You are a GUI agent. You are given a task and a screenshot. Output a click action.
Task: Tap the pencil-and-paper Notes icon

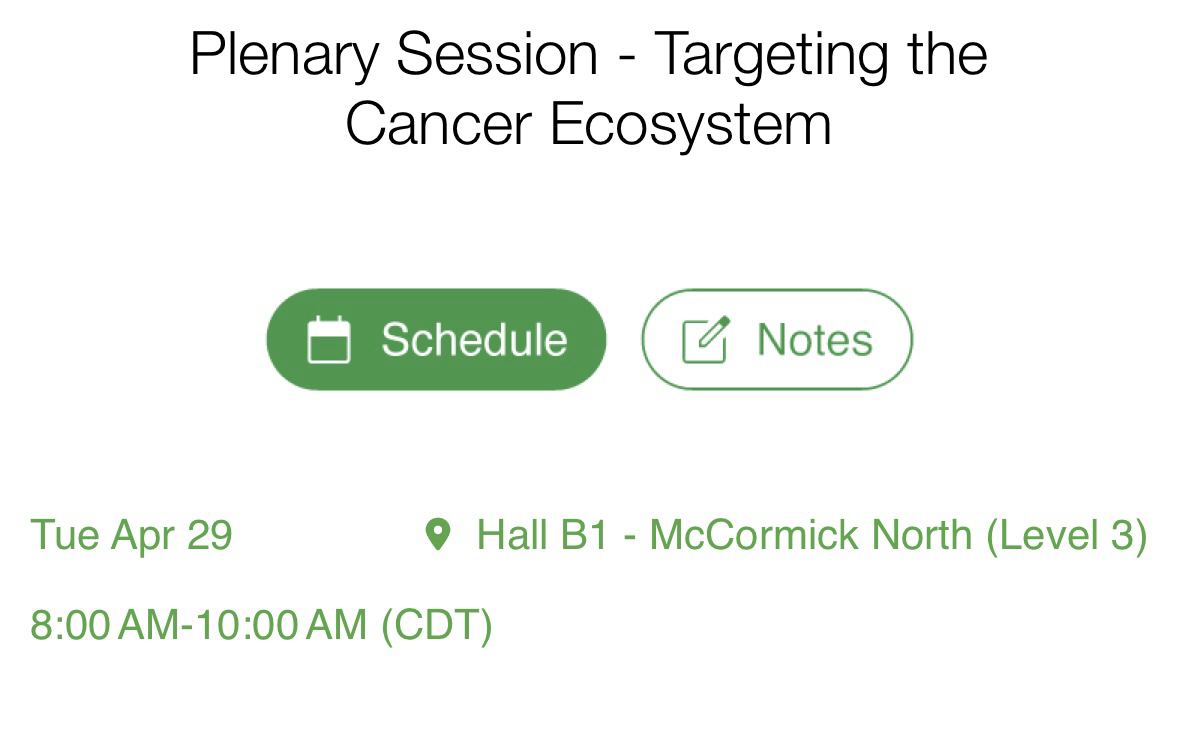coord(705,340)
